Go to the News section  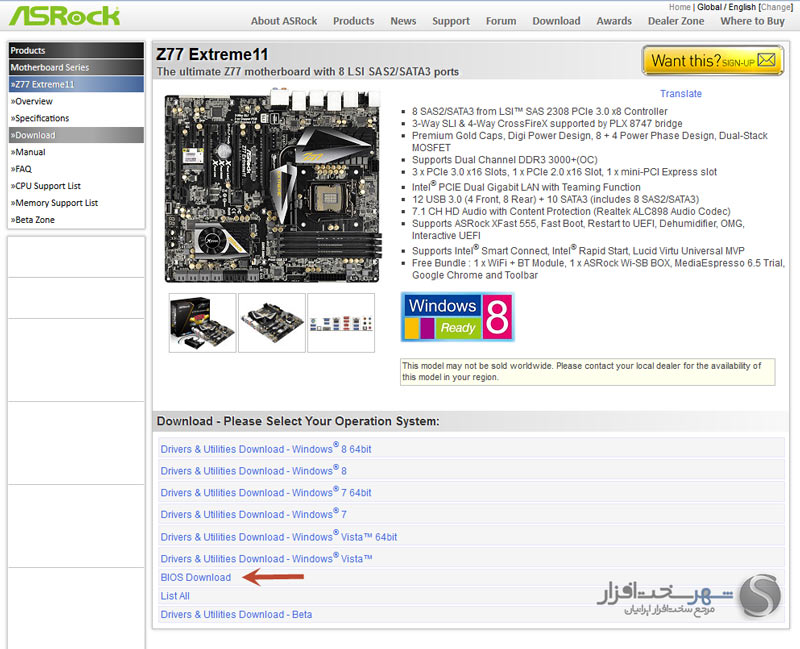[x=403, y=21]
